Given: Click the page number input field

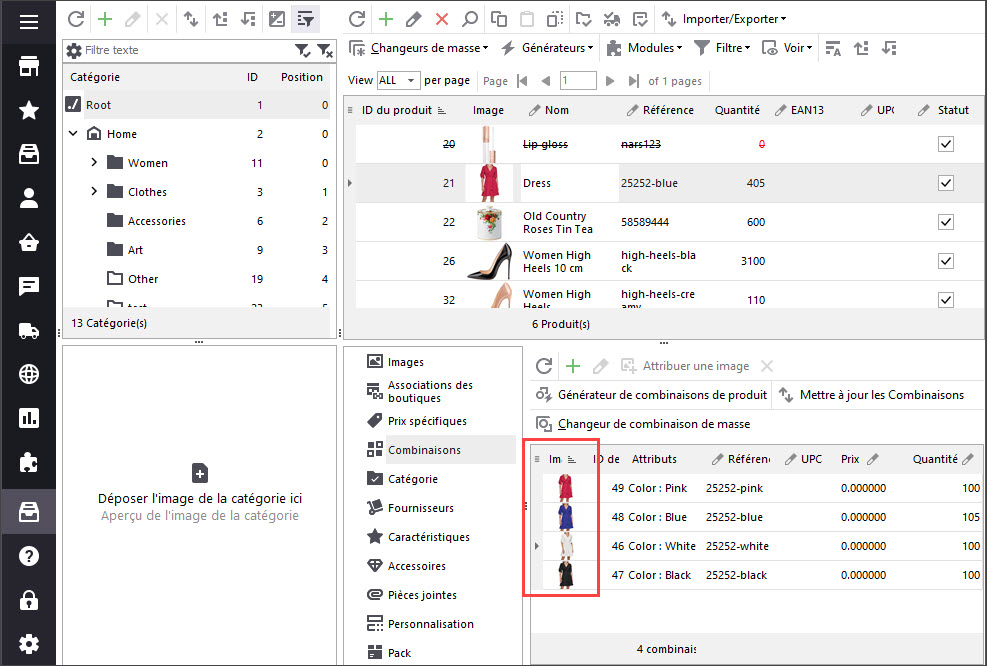Looking at the screenshot, I should click(x=578, y=81).
